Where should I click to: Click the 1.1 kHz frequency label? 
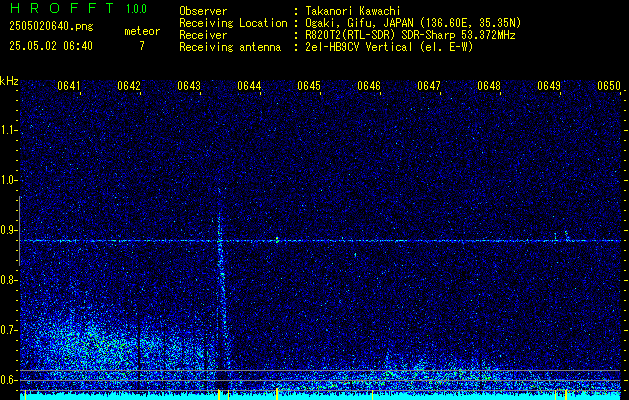[x=8, y=130]
